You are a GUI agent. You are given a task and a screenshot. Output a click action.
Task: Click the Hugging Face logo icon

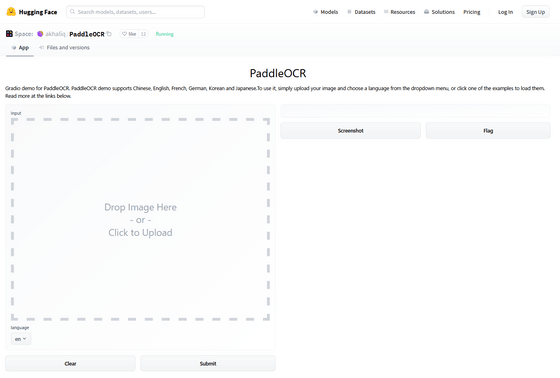pos(11,12)
